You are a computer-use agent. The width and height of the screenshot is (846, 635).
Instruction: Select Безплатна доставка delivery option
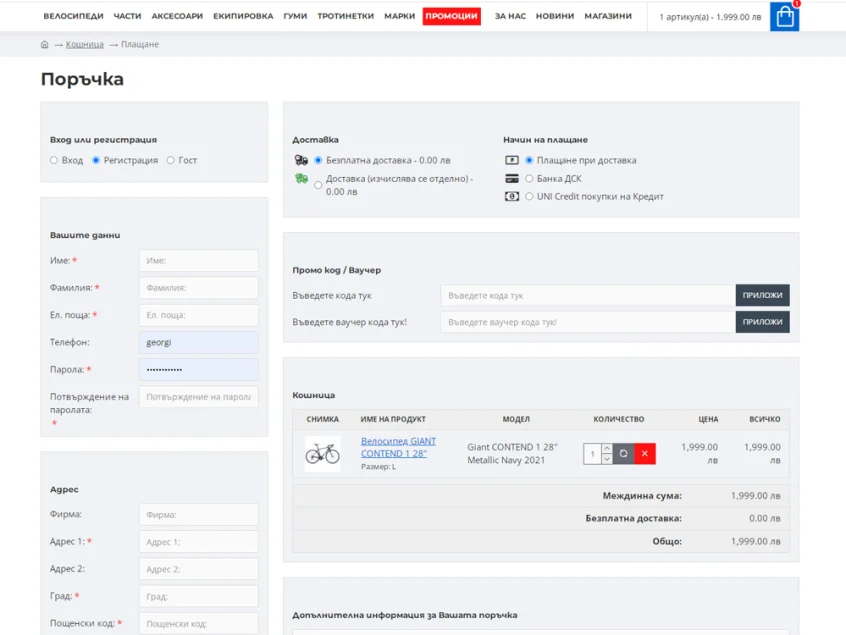coord(318,160)
